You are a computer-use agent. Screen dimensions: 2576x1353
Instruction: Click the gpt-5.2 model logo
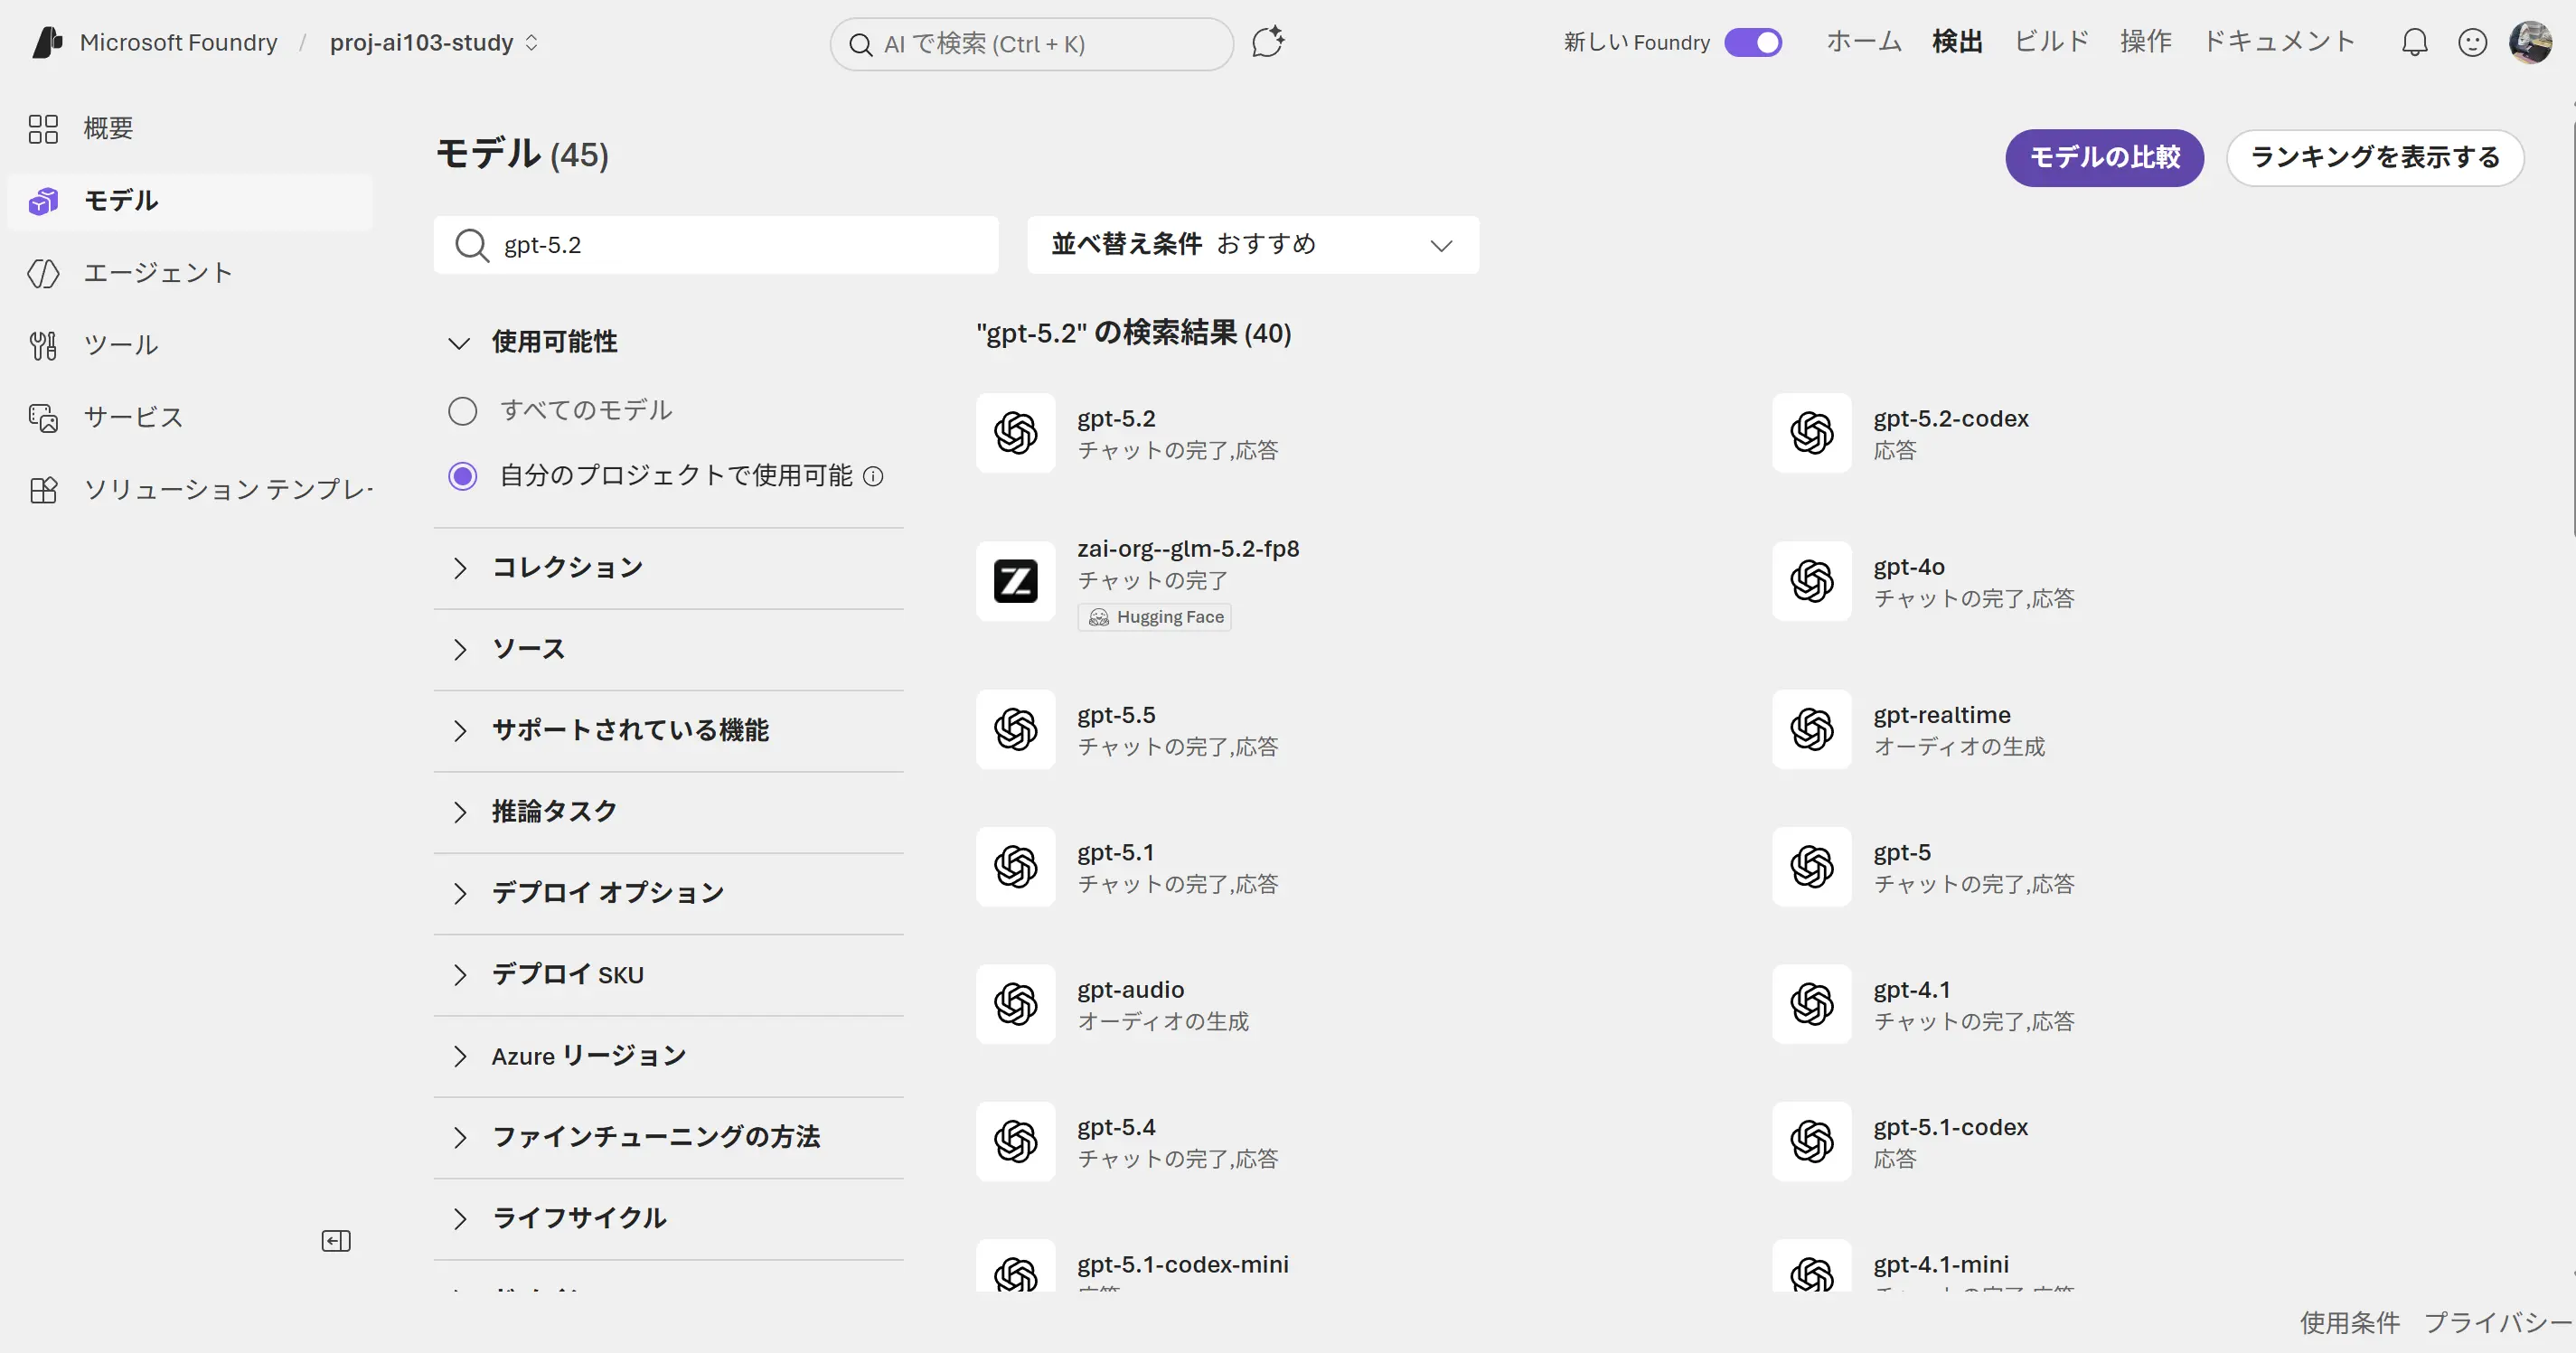(x=1015, y=433)
